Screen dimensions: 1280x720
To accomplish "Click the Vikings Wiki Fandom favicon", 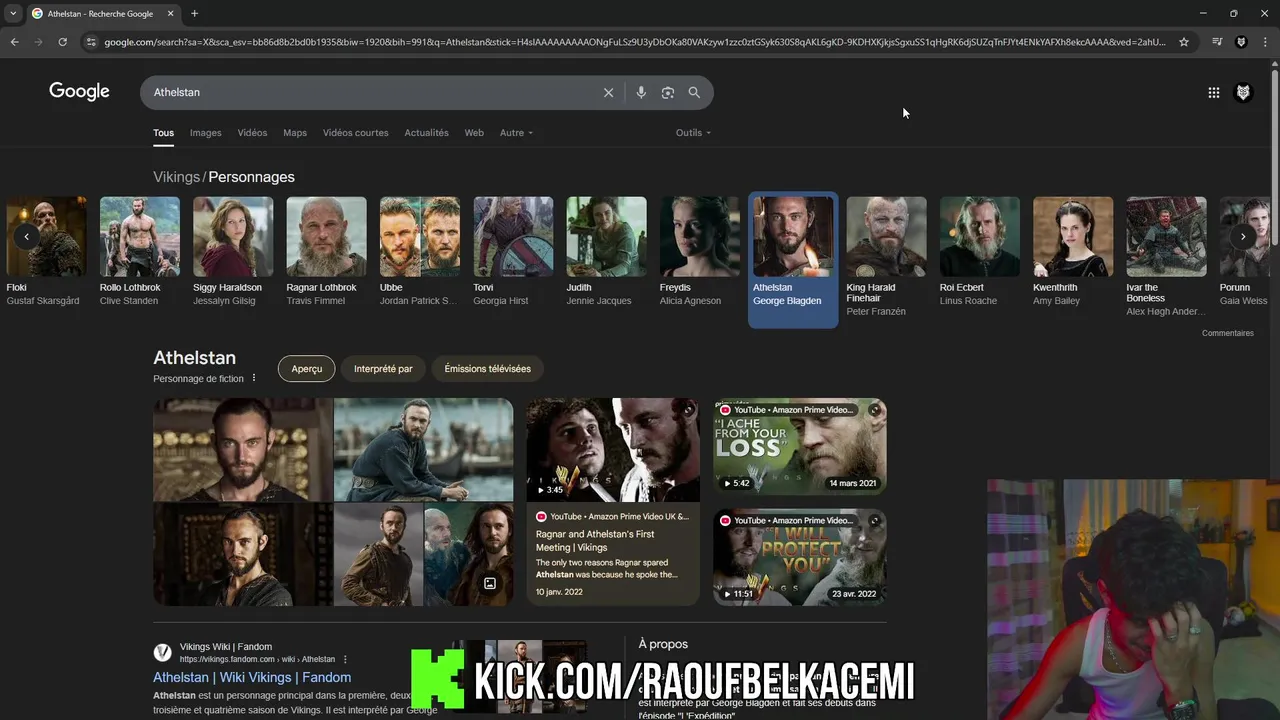I will [162, 652].
